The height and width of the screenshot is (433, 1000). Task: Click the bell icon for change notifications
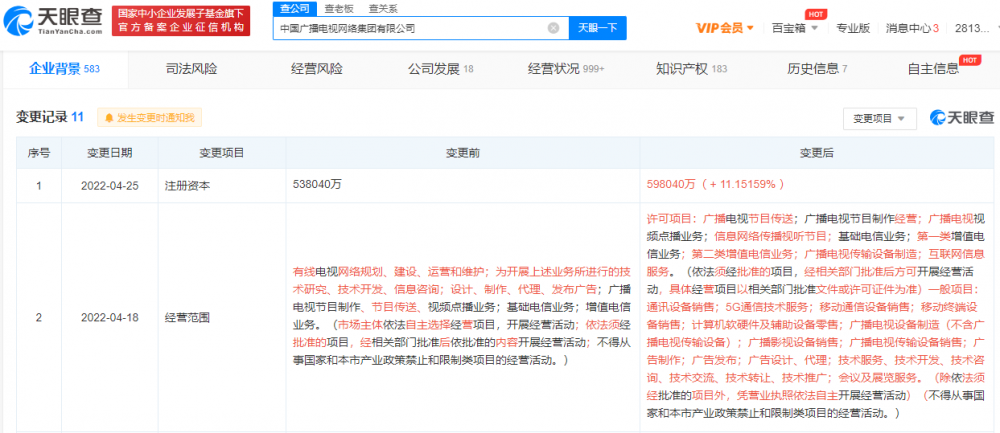tap(108, 118)
